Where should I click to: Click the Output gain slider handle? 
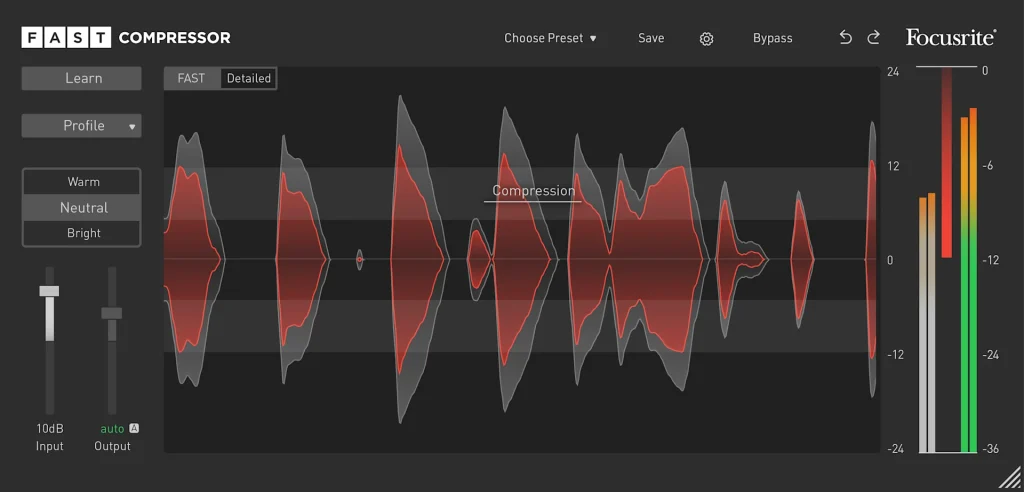[112, 313]
